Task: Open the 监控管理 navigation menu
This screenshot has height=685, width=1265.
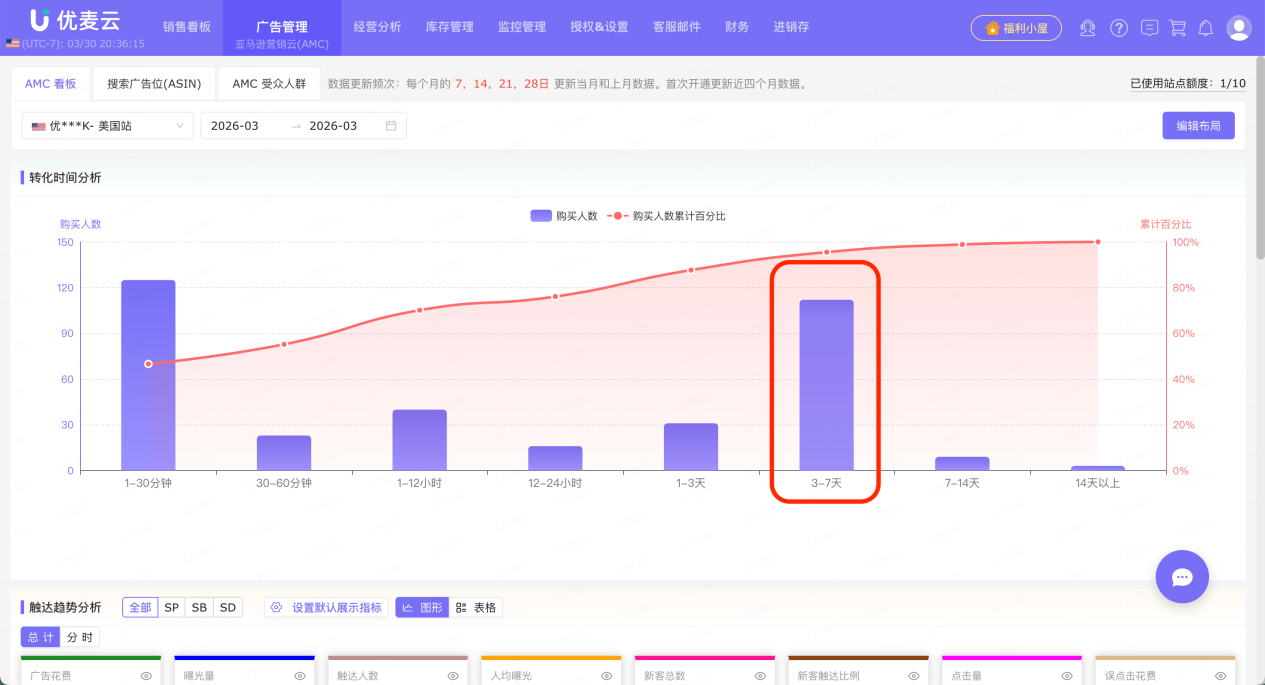Action: (522, 27)
